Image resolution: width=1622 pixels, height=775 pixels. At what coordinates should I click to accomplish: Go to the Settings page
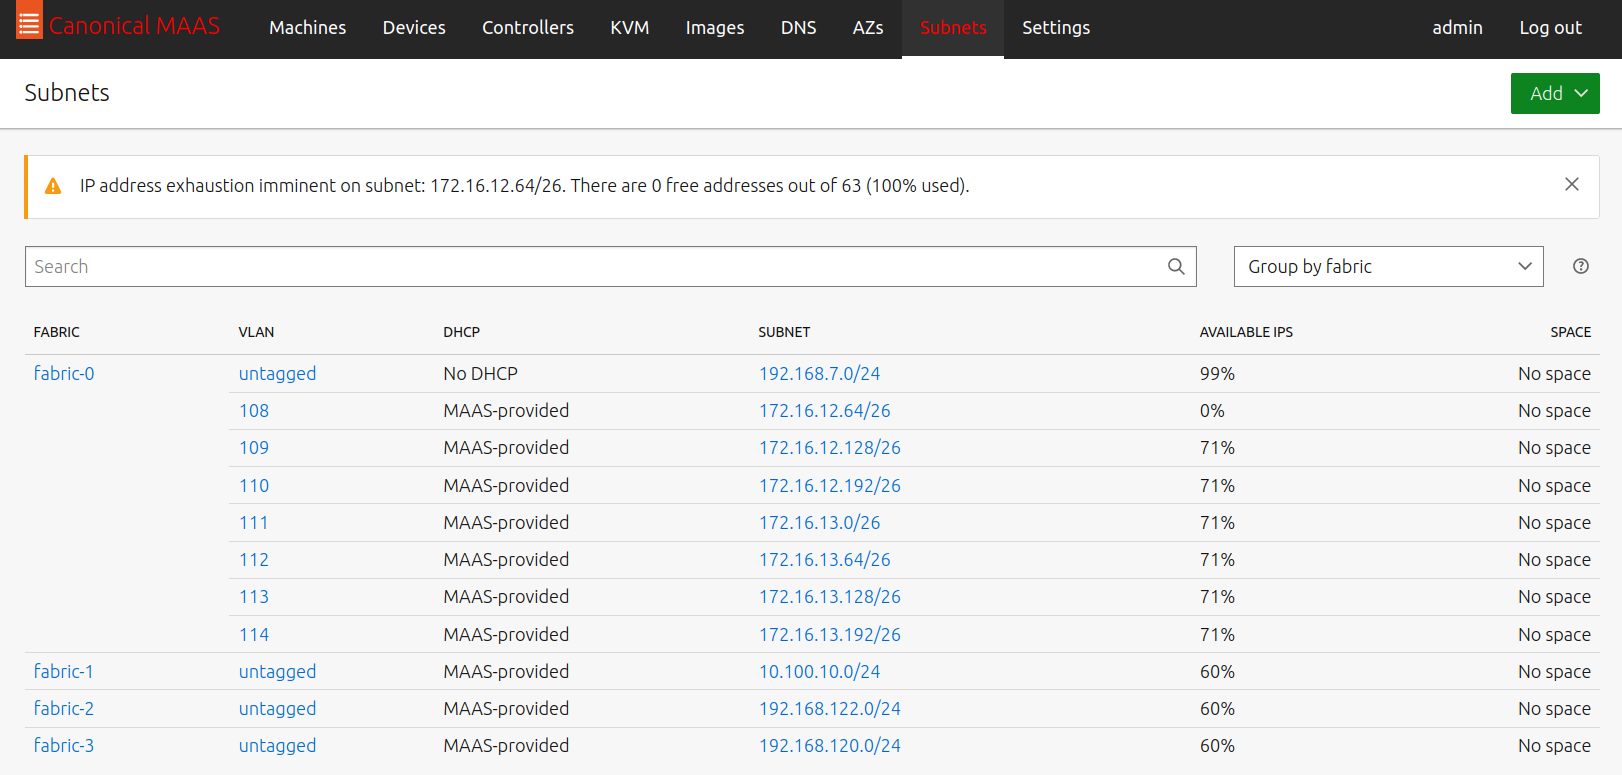click(x=1055, y=28)
